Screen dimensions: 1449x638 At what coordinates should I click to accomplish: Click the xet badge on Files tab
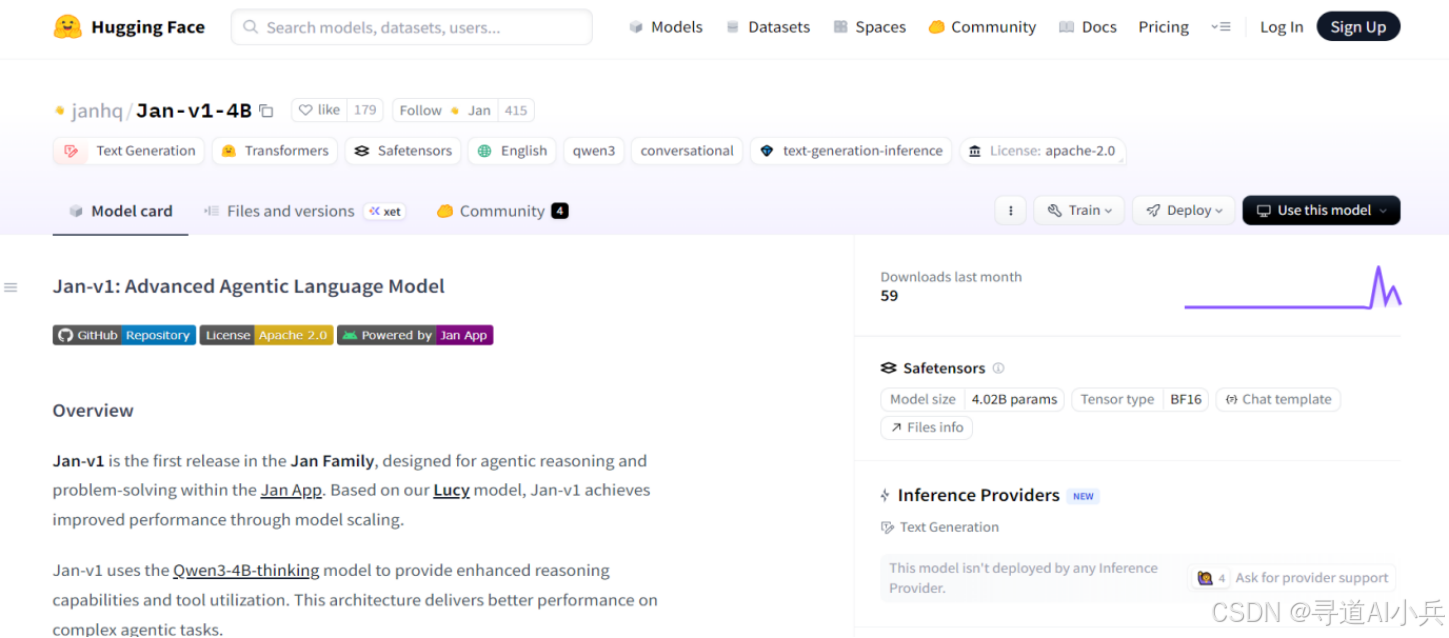point(385,211)
